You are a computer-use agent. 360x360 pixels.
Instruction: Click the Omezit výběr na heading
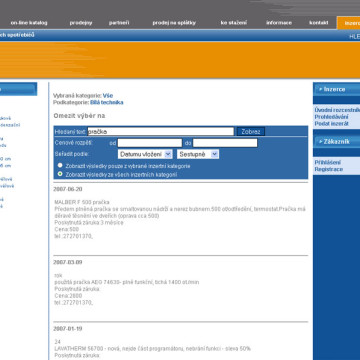tap(79, 116)
